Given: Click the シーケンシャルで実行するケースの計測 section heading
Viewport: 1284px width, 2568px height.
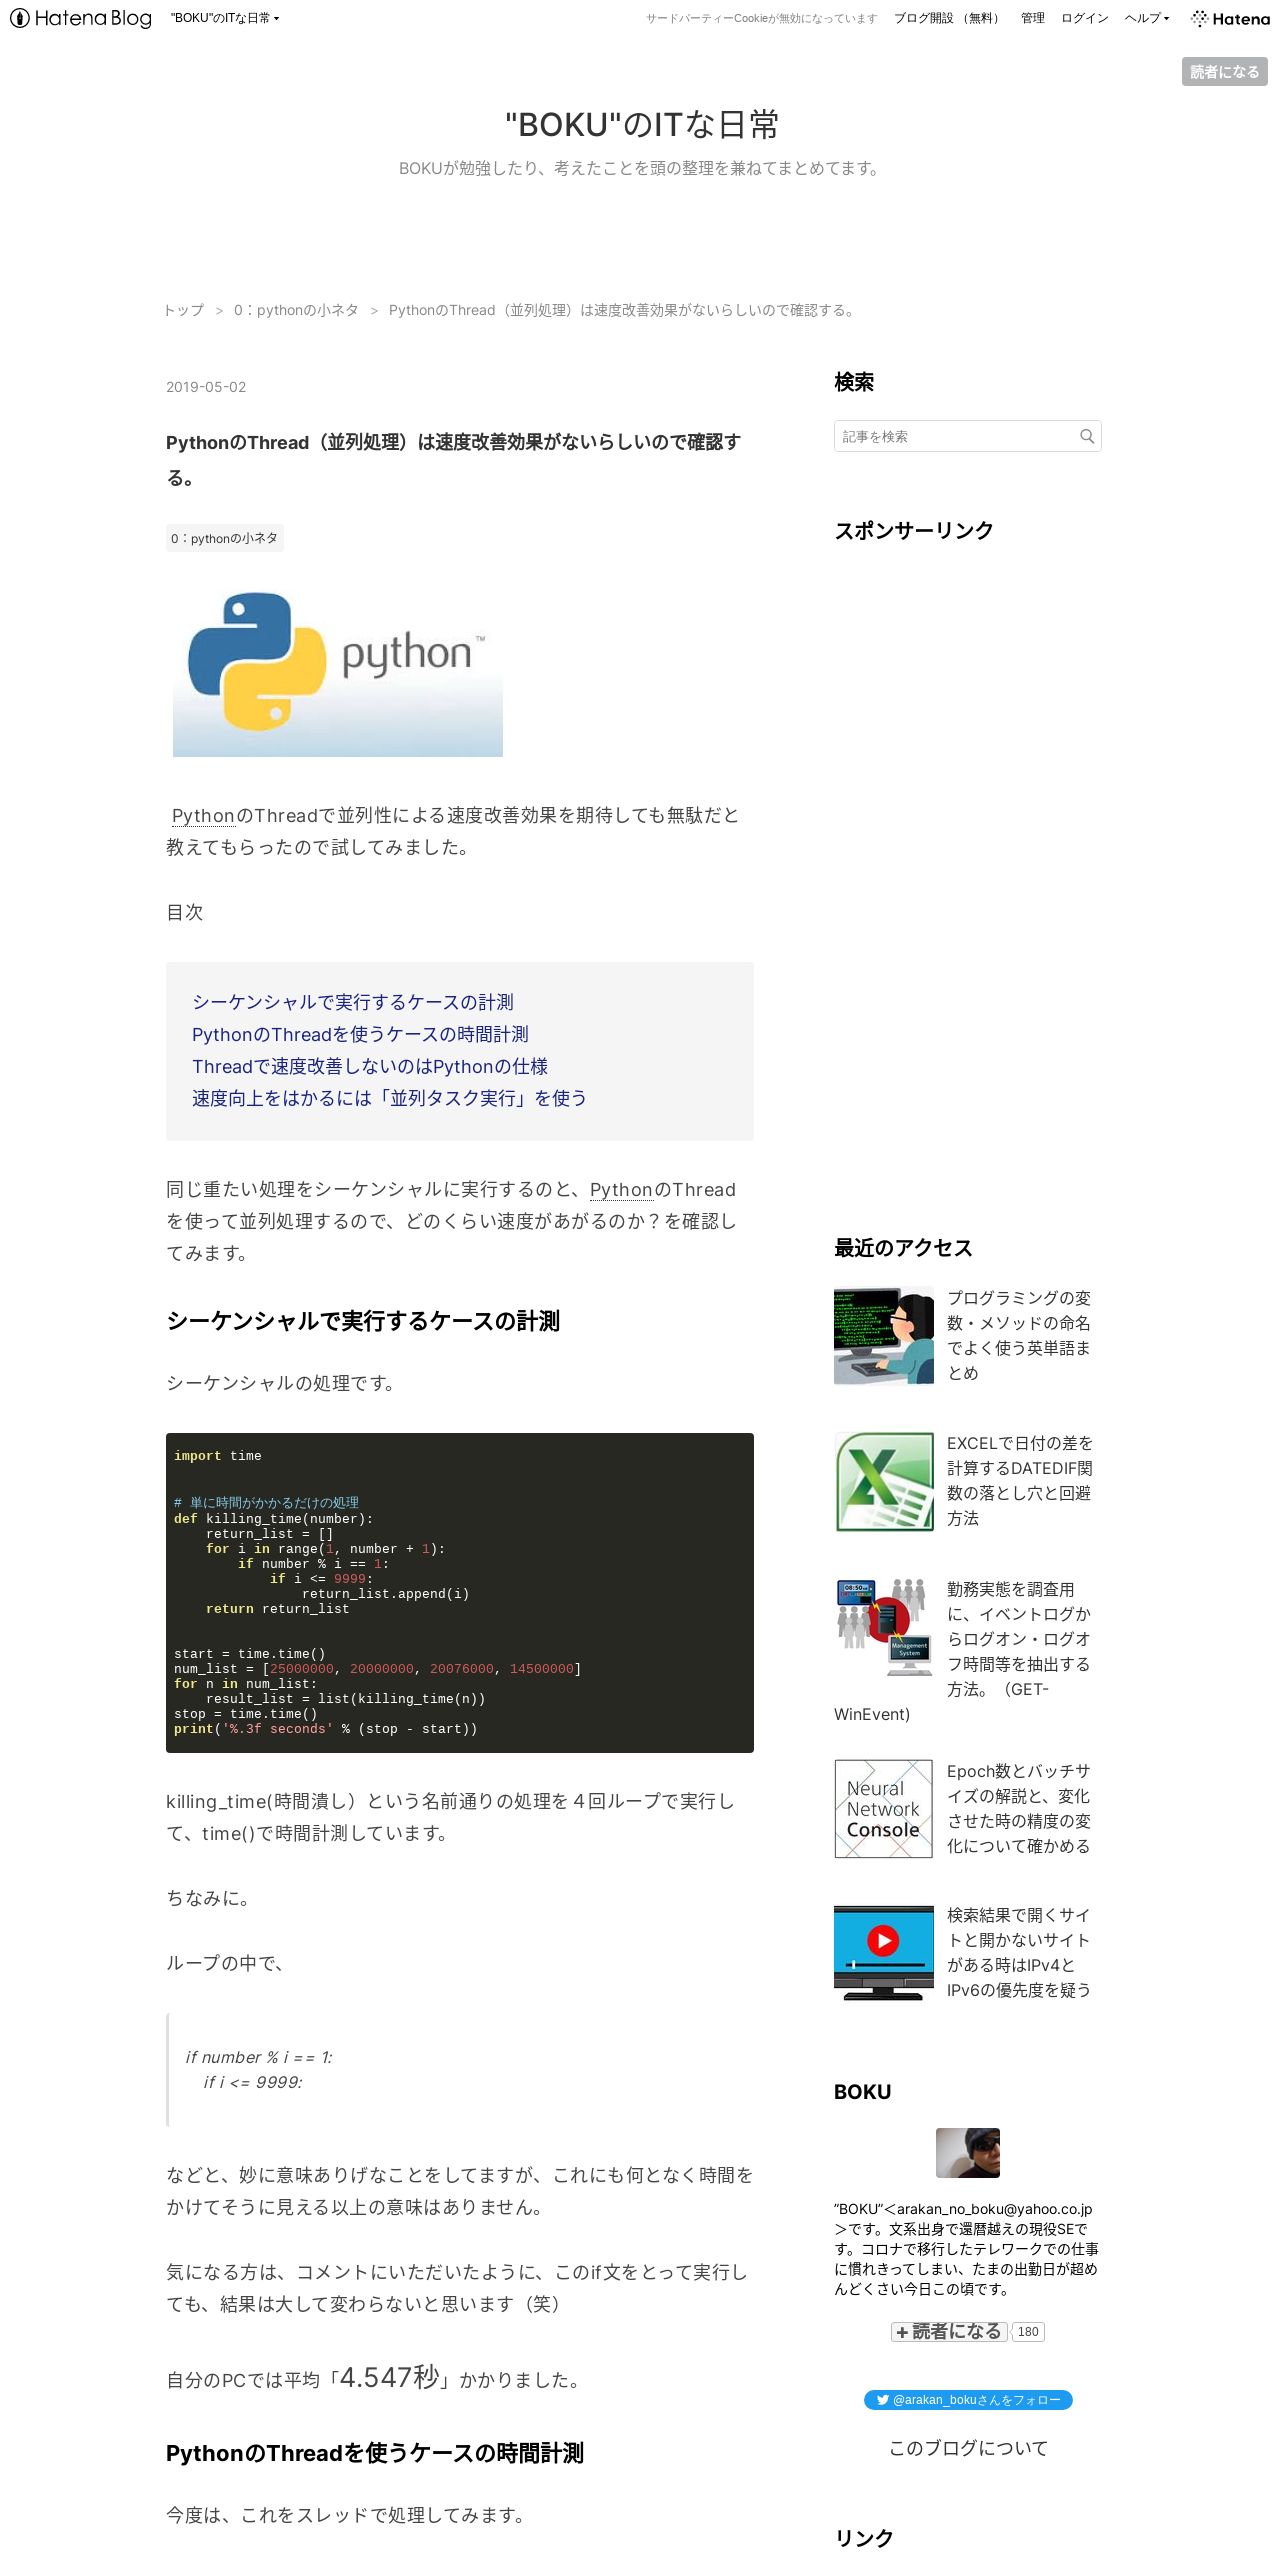Looking at the screenshot, I should [363, 1321].
